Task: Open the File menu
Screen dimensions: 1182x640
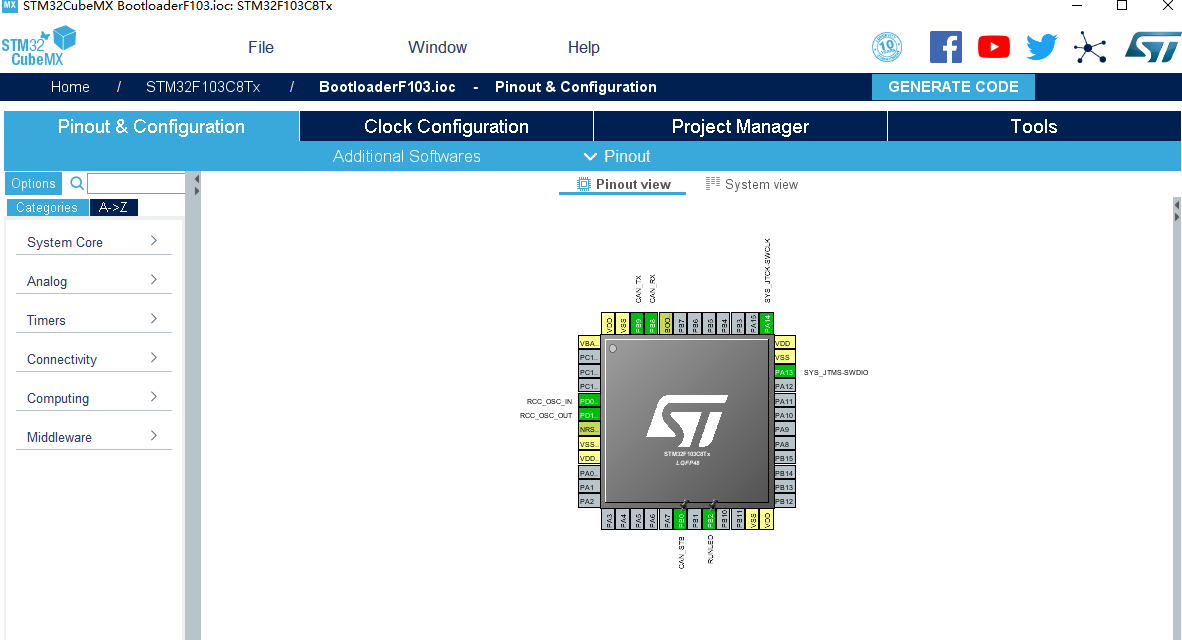Action: coord(260,46)
